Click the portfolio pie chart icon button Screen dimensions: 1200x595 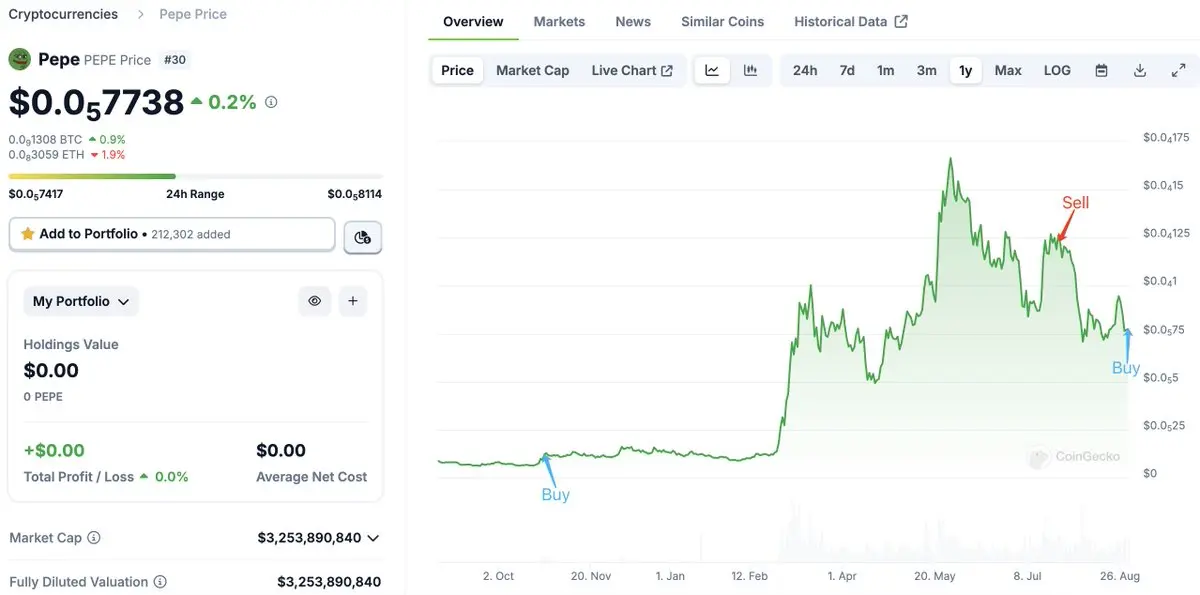(363, 237)
